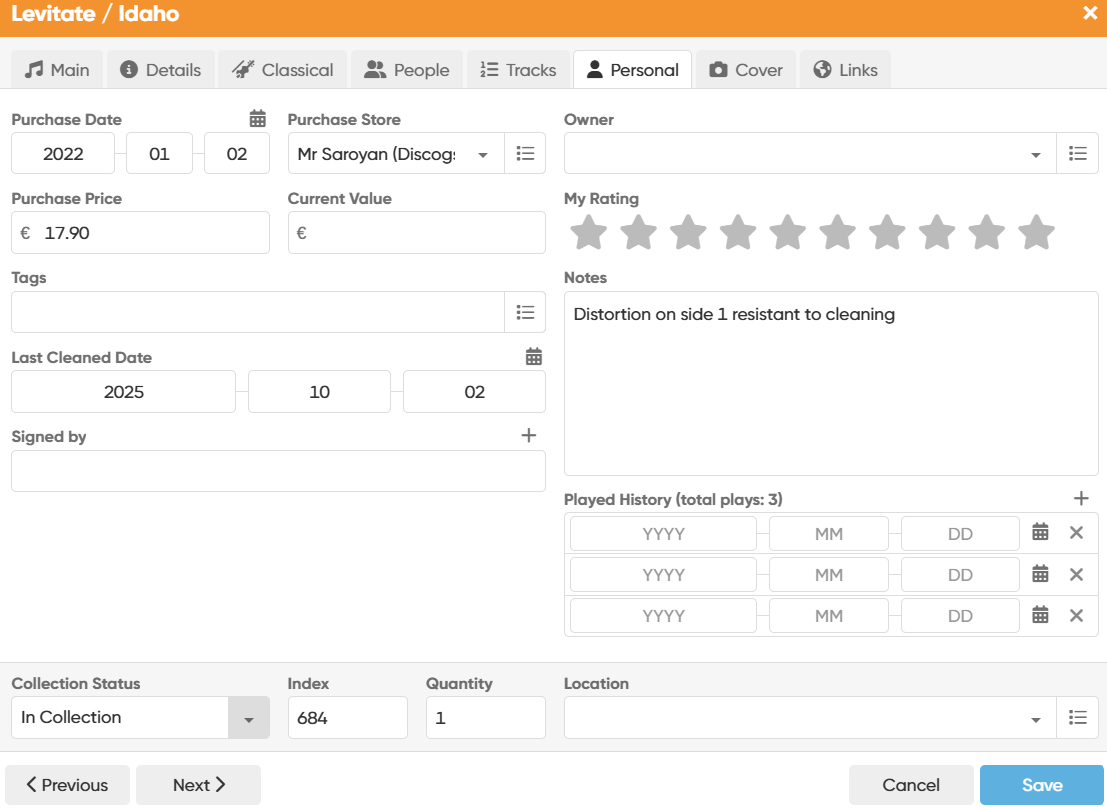1107x808 pixels.
Task: Open the Collection Status dropdown
Action: 249,718
